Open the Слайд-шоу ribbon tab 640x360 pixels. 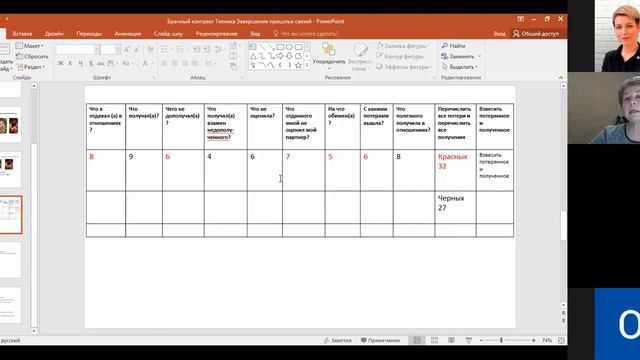[168, 33]
